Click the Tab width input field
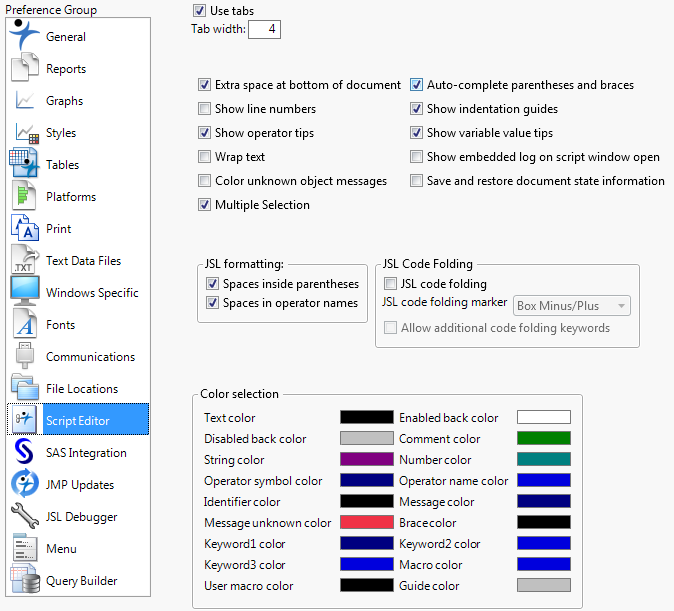Image resolution: width=674 pixels, height=611 pixels. (265, 29)
